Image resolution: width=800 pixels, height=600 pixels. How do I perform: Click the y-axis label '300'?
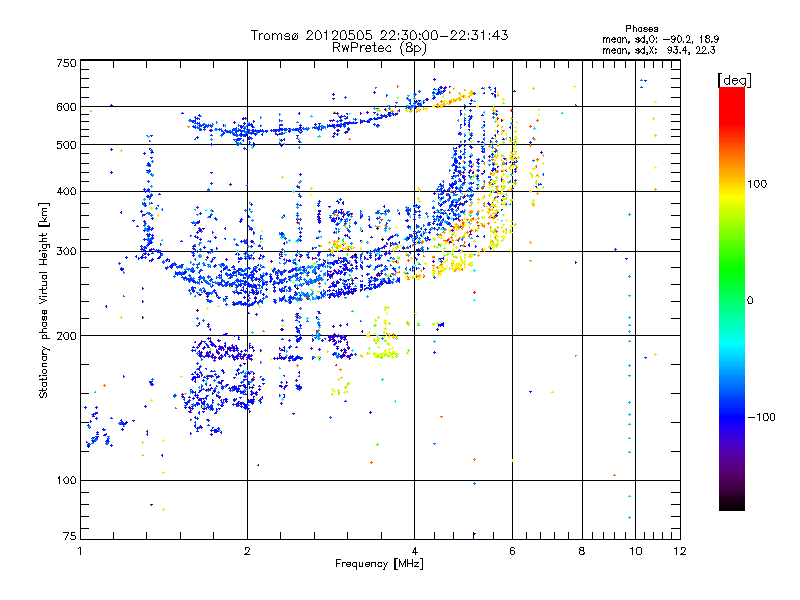[66, 252]
